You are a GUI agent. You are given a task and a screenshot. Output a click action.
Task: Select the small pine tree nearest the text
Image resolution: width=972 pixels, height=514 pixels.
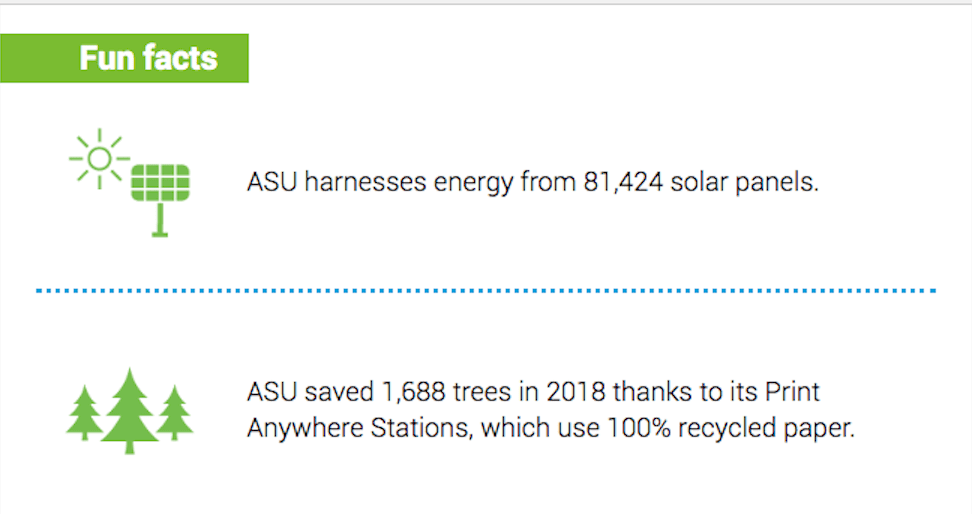pos(175,413)
